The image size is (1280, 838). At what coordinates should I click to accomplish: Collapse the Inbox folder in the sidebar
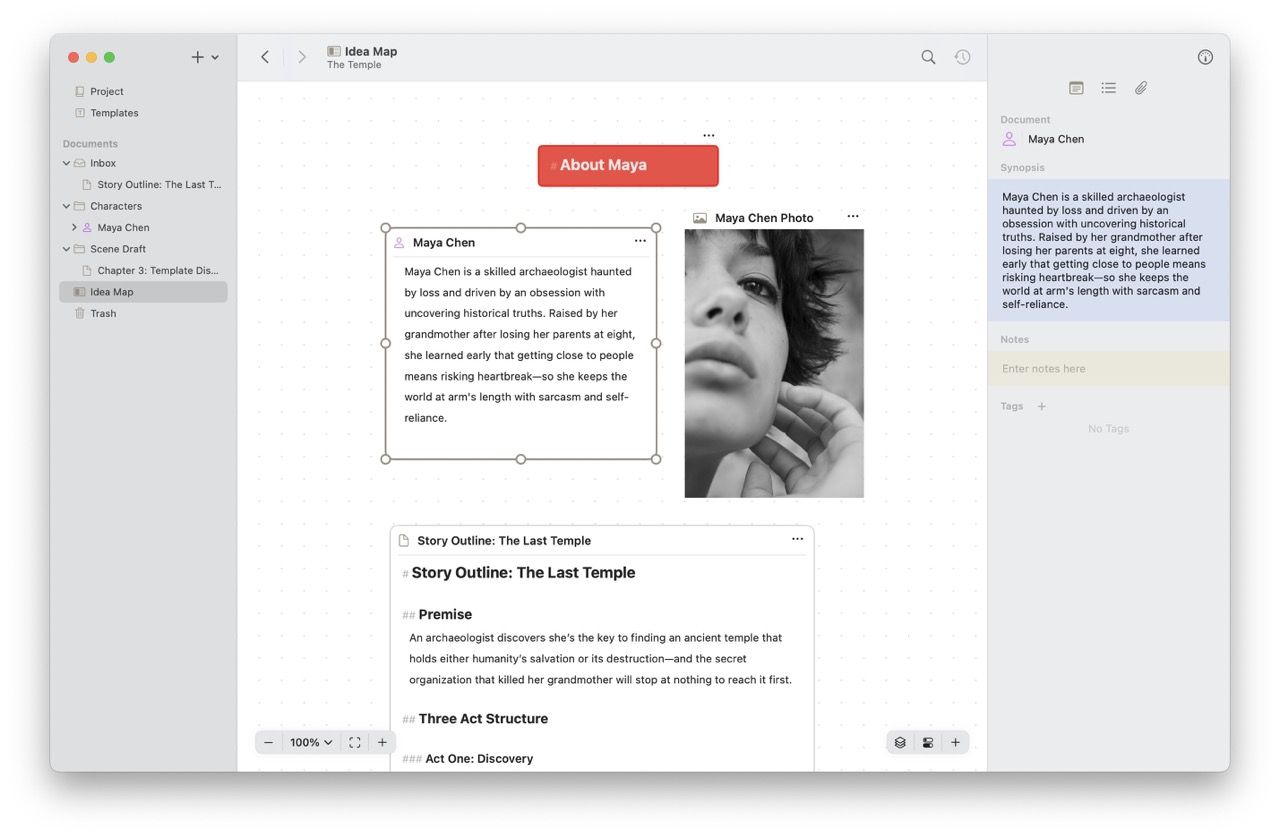[66, 162]
